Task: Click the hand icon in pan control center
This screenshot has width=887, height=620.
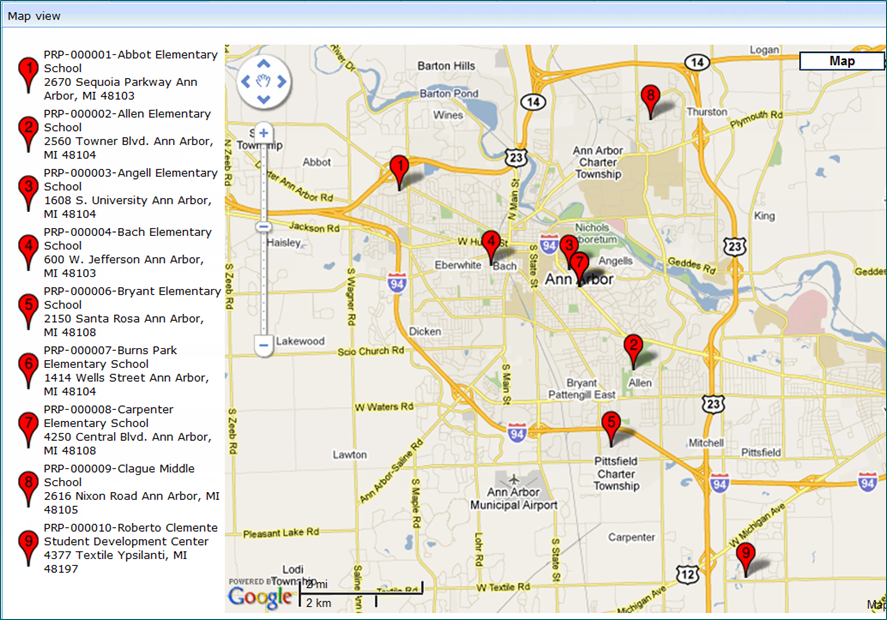Action: 264,81
